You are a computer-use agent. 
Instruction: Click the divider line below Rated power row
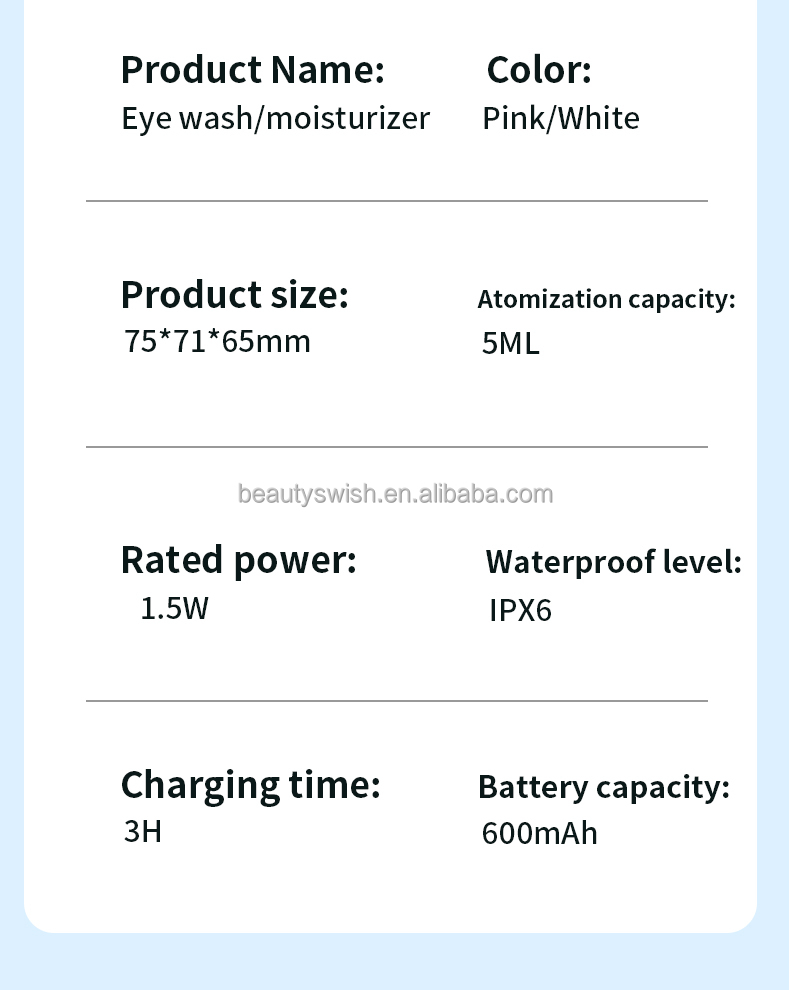click(396, 701)
